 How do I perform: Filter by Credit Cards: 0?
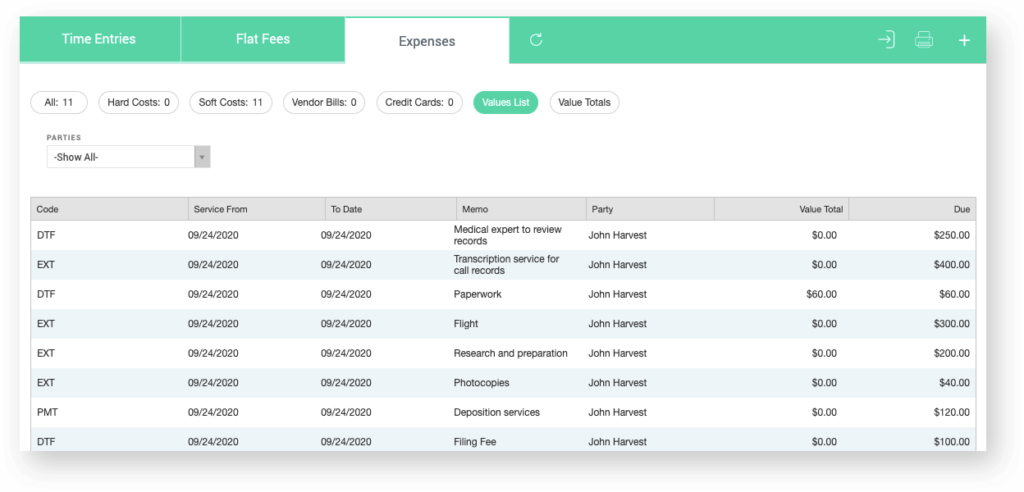[x=419, y=103]
